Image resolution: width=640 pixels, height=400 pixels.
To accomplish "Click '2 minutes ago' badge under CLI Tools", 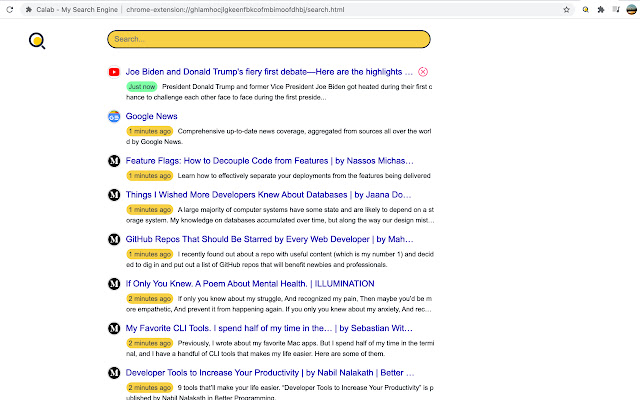I will (x=149, y=343).
